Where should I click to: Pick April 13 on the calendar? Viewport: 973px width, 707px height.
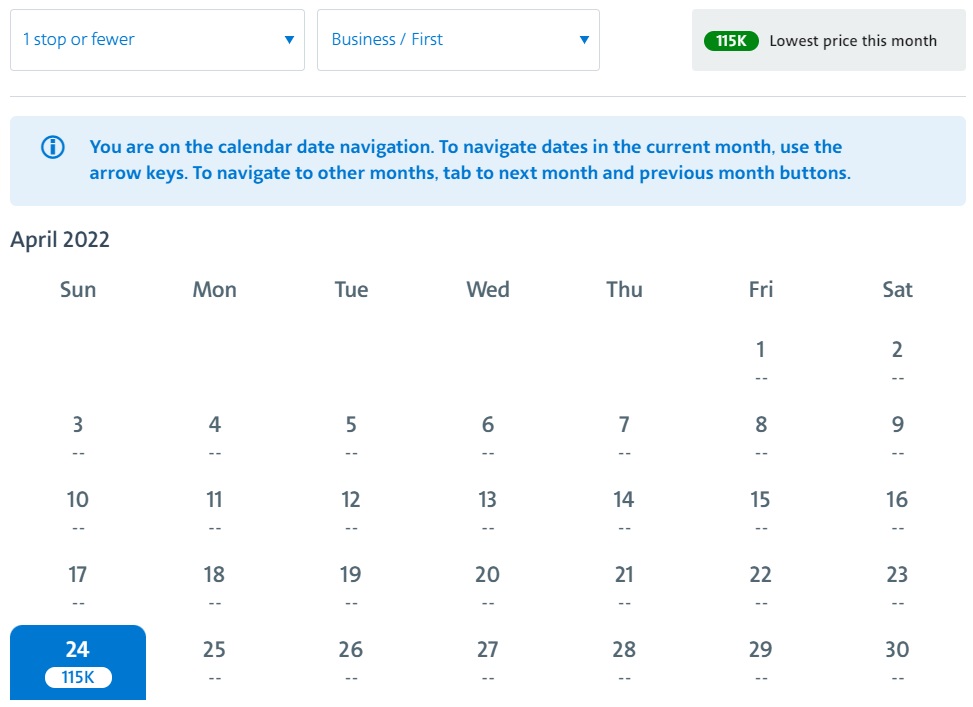pyautogui.click(x=488, y=512)
